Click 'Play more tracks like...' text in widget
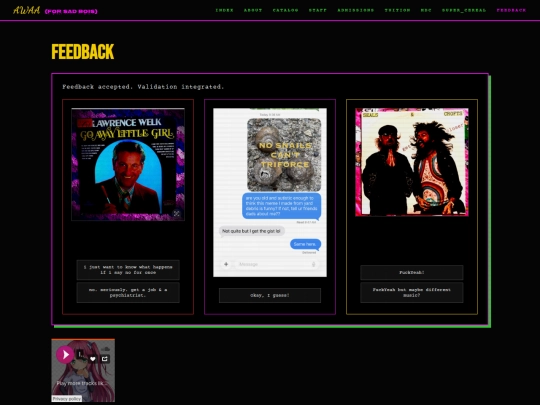The image size is (540, 405). coord(82,383)
